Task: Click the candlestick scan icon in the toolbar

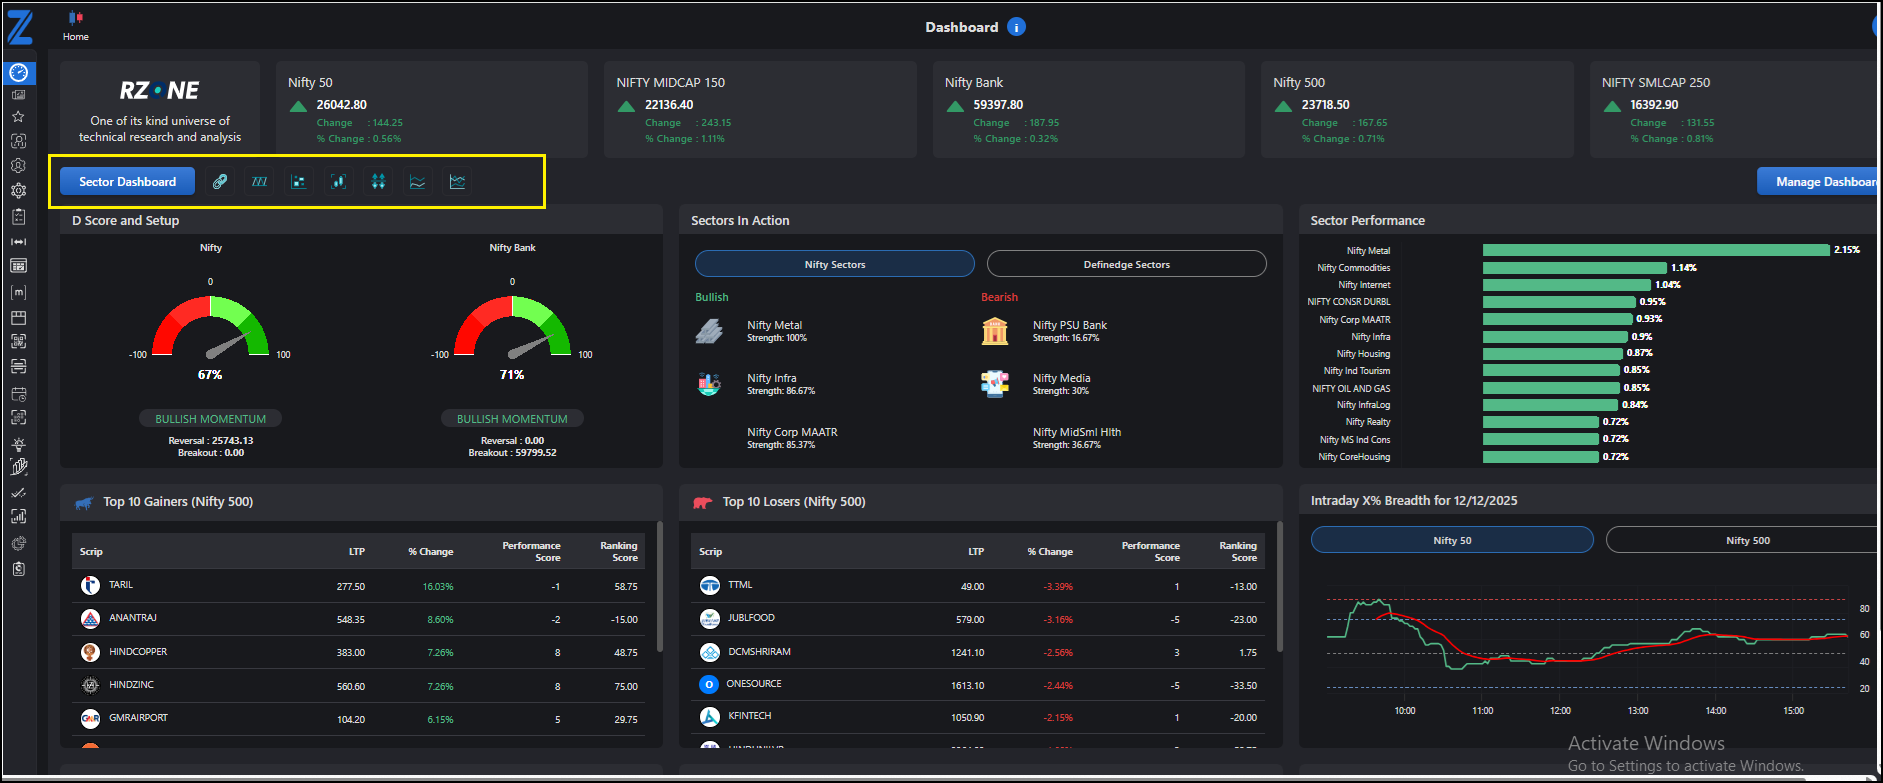Action: [x=339, y=182]
